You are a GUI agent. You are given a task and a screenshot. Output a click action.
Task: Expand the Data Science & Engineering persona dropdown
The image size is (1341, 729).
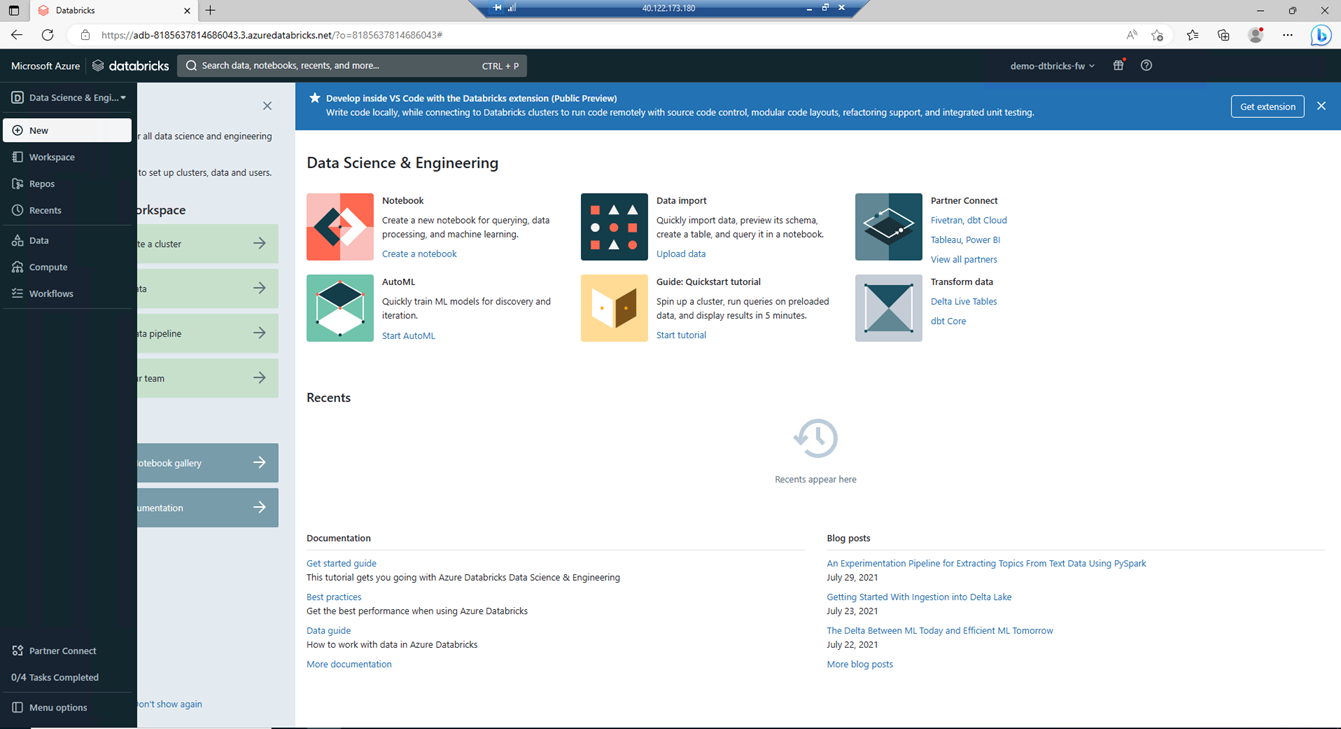point(68,98)
